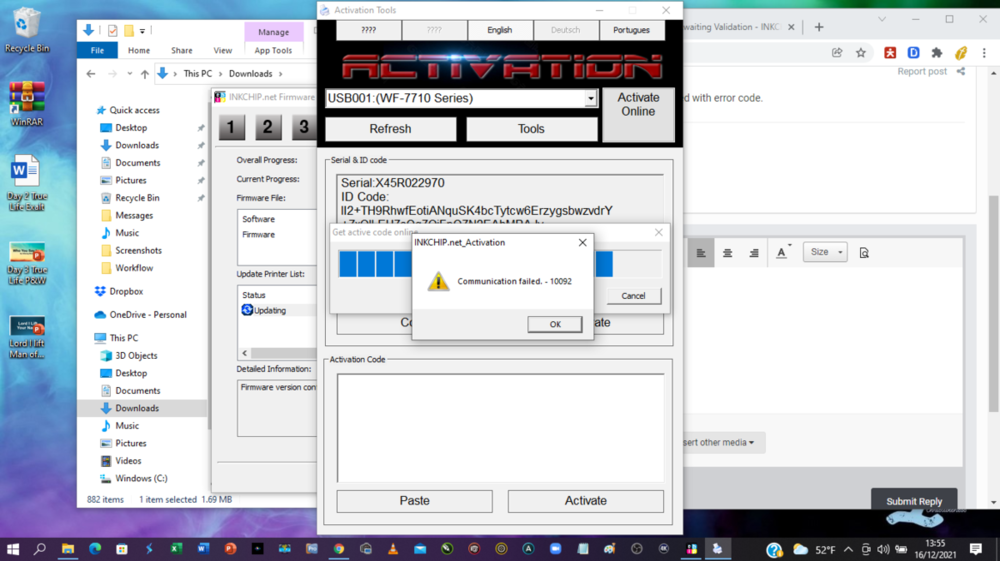Click inside the Activation Code text box

point(501,428)
